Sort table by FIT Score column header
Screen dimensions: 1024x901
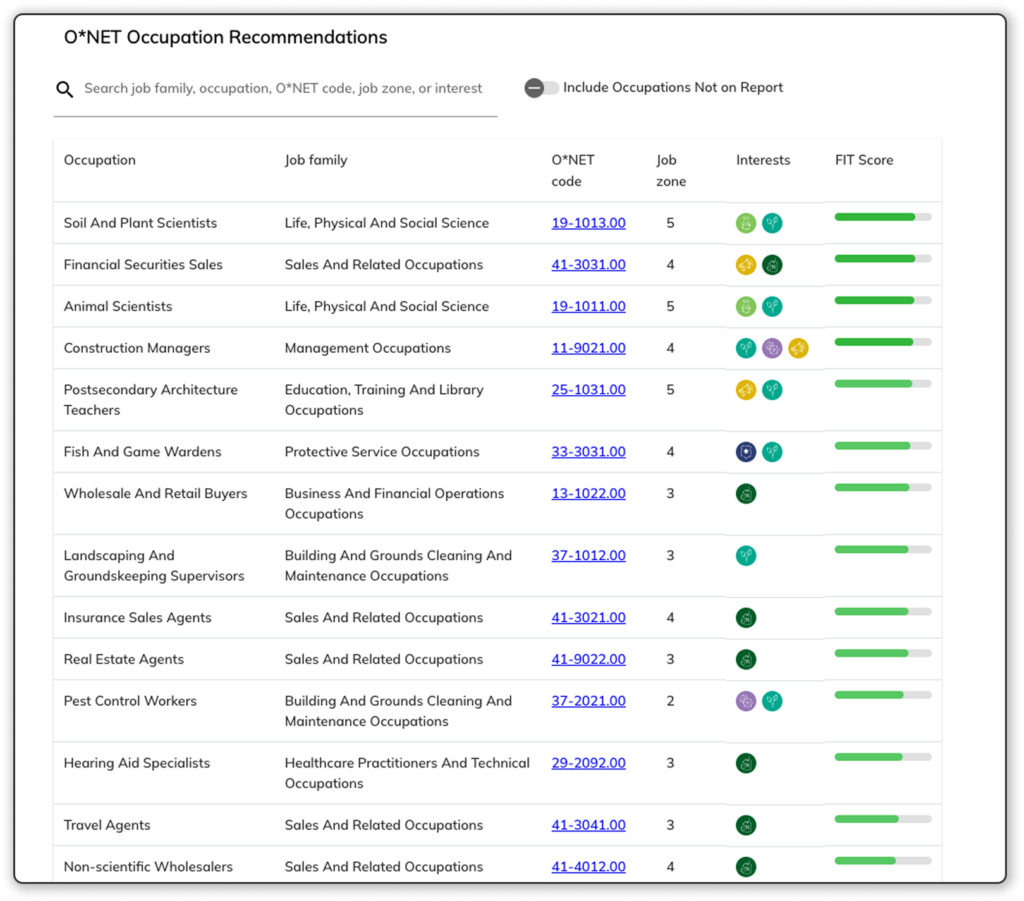click(x=864, y=160)
